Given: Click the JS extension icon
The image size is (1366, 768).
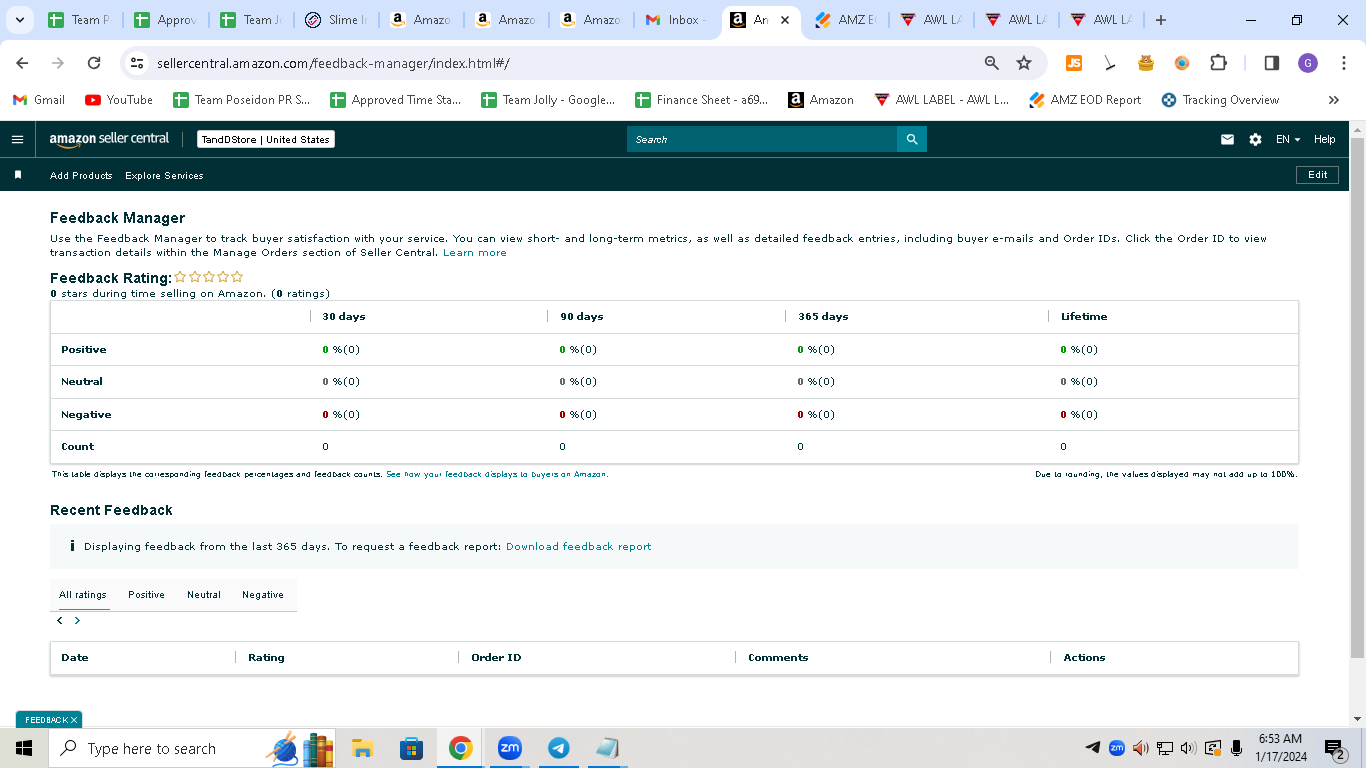Looking at the screenshot, I should click(1074, 63).
